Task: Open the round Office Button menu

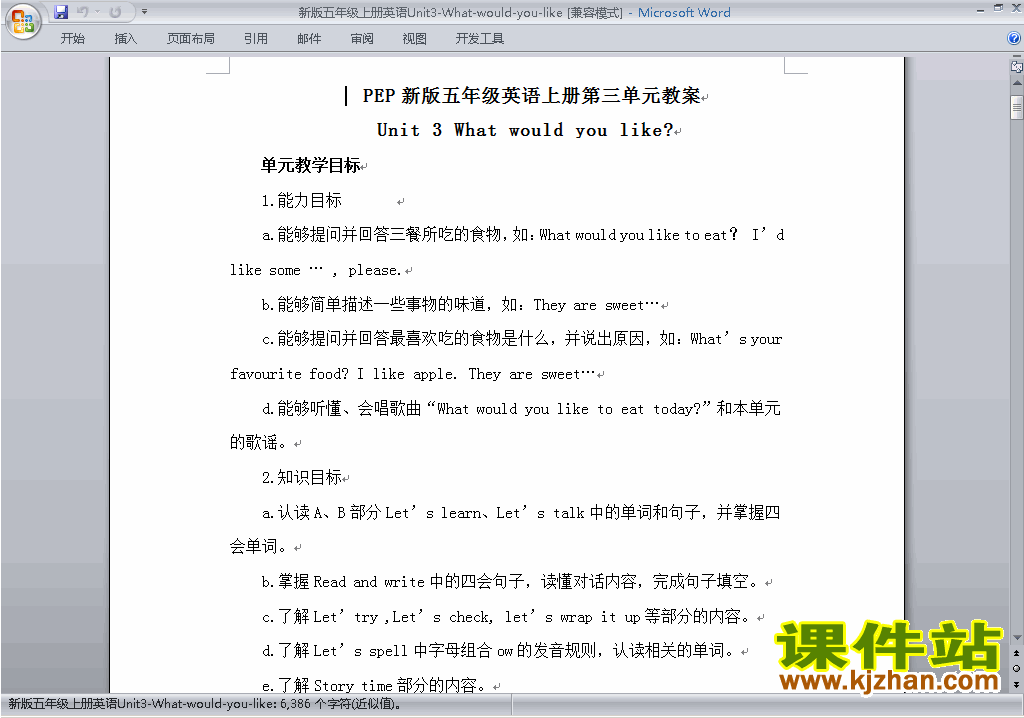Action: point(23,21)
